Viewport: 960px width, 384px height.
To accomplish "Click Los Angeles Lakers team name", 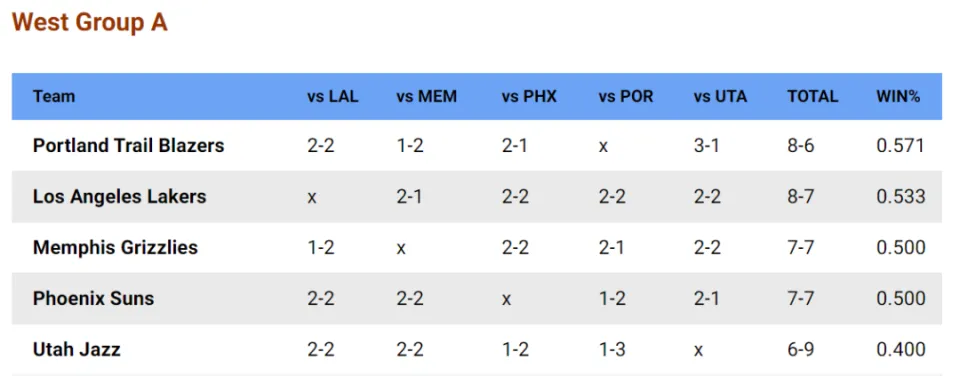I will tap(119, 197).
